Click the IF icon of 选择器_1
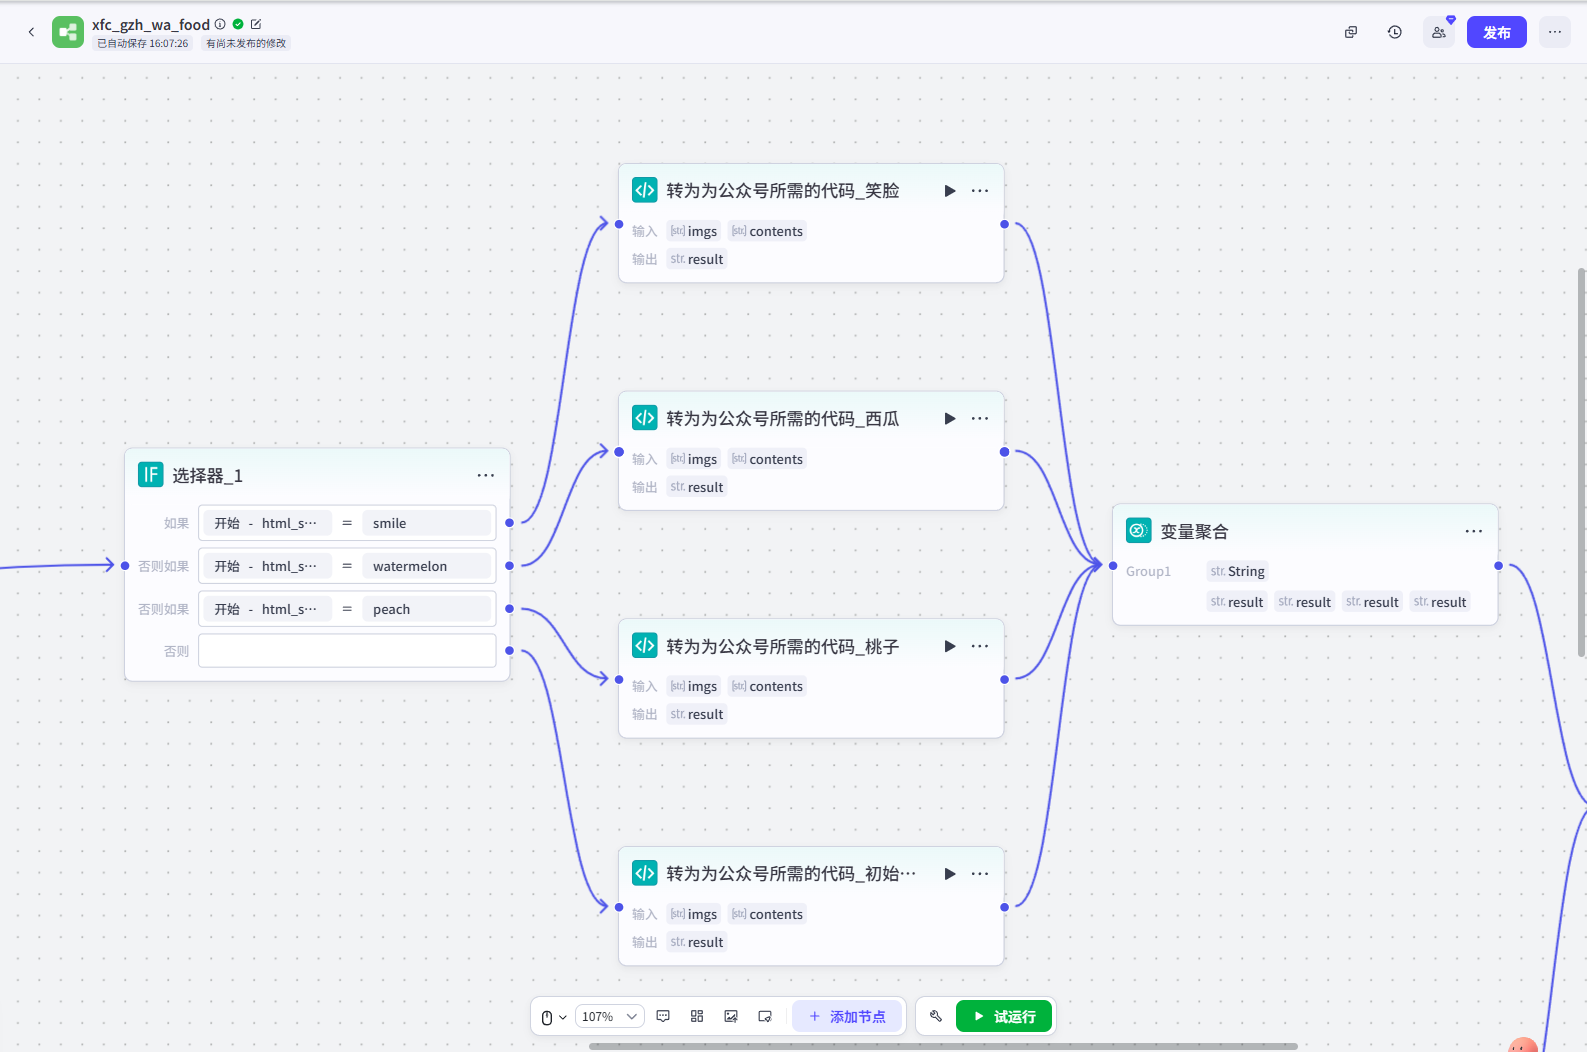The height and width of the screenshot is (1052, 1587). click(151, 475)
